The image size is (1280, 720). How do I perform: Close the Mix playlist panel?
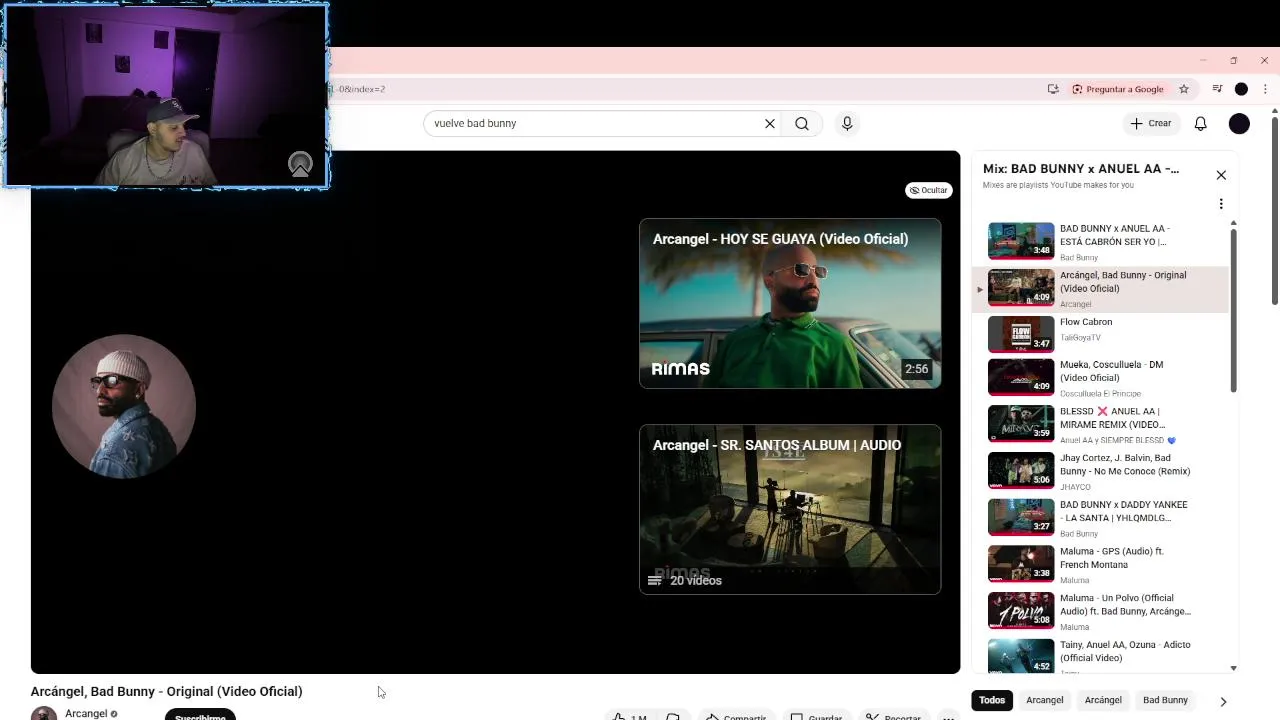(x=1221, y=175)
